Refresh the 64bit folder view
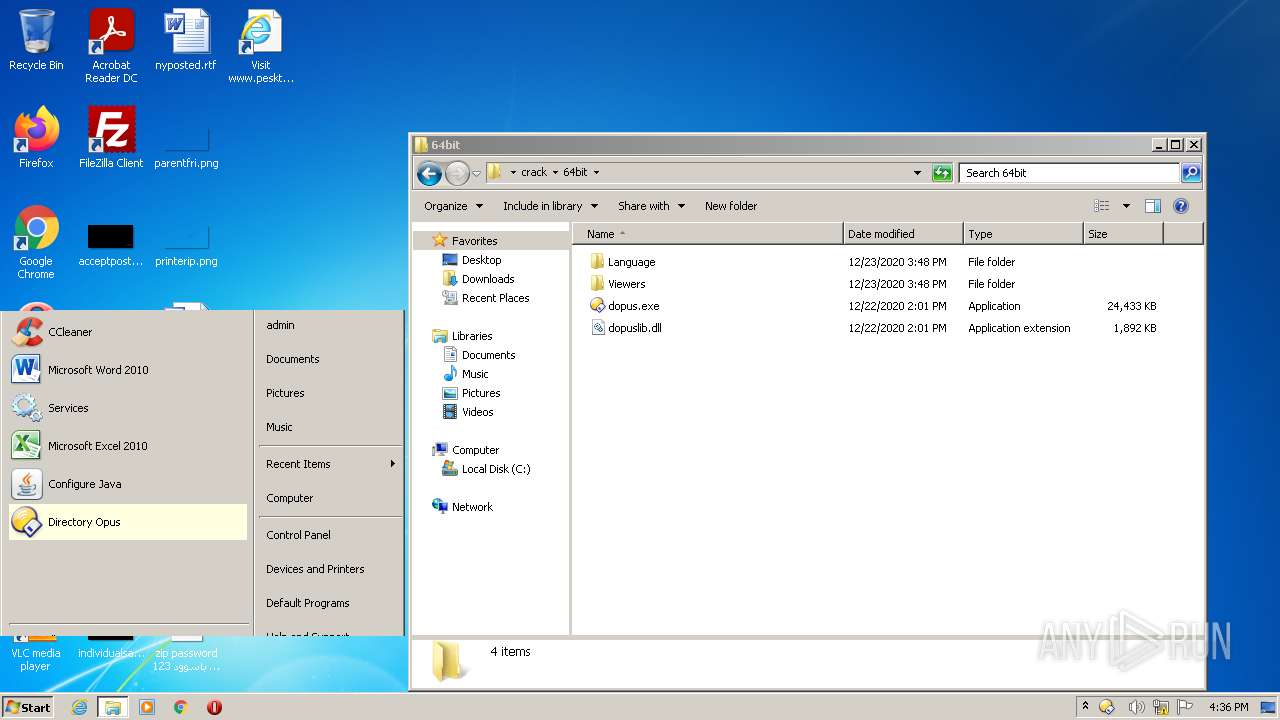Screen dimensions: 1280x720 942,173
